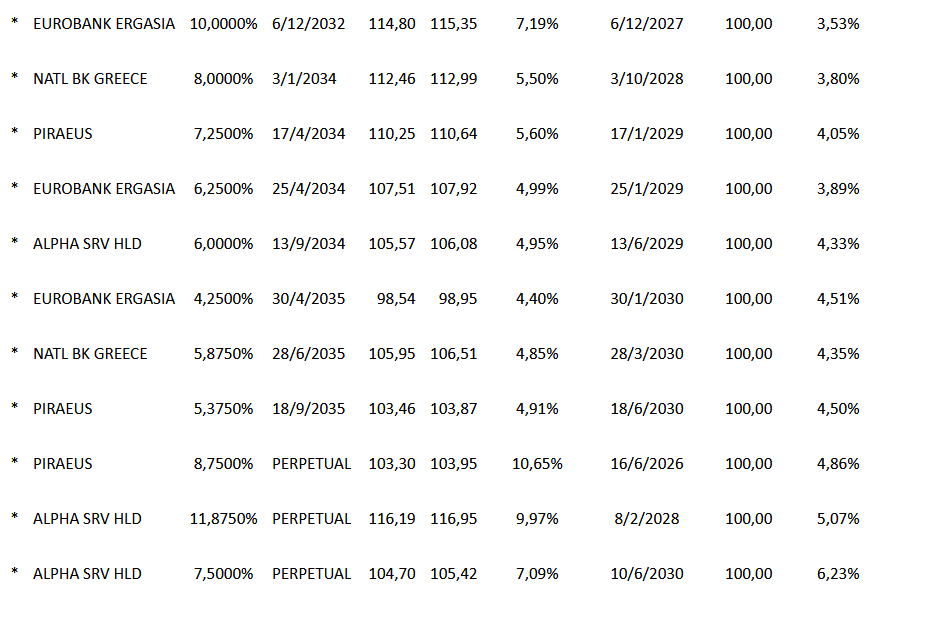The width and height of the screenshot is (937, 643).
Task: Click the price value 112,46
Action: tap(391, 79)
